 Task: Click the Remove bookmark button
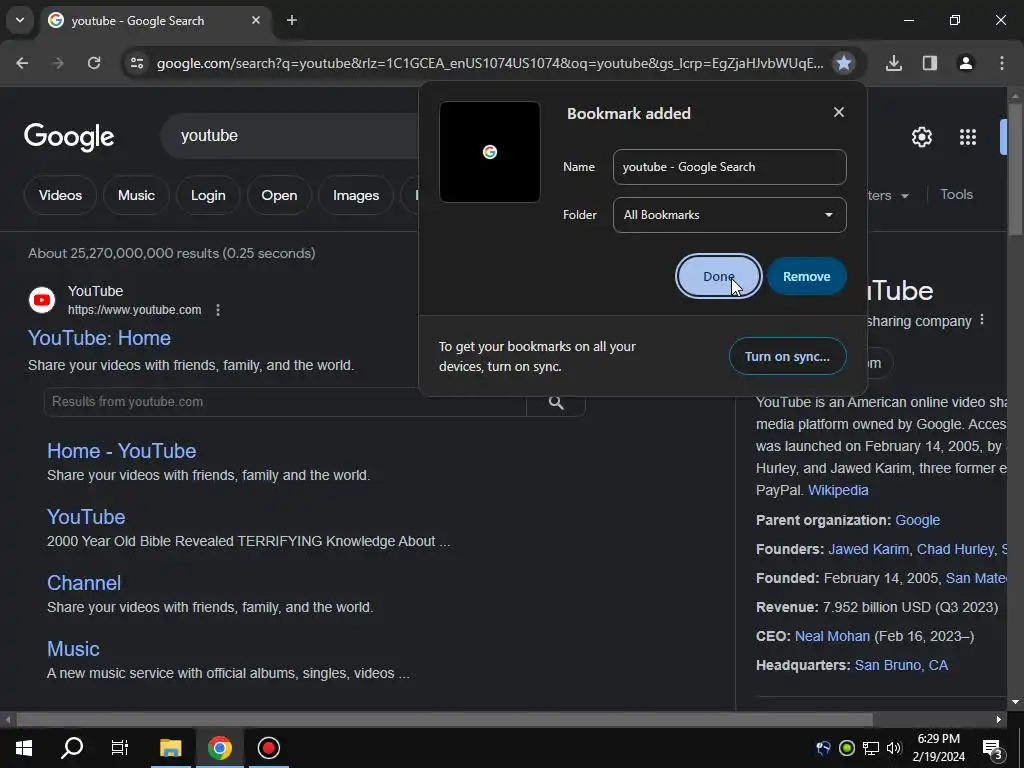click(x=807, y=276)
